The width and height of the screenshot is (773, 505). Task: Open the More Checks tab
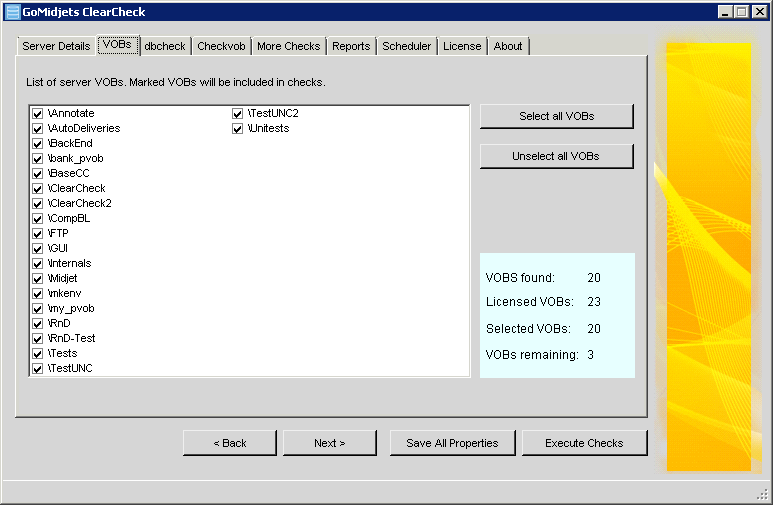click(288, 46)
